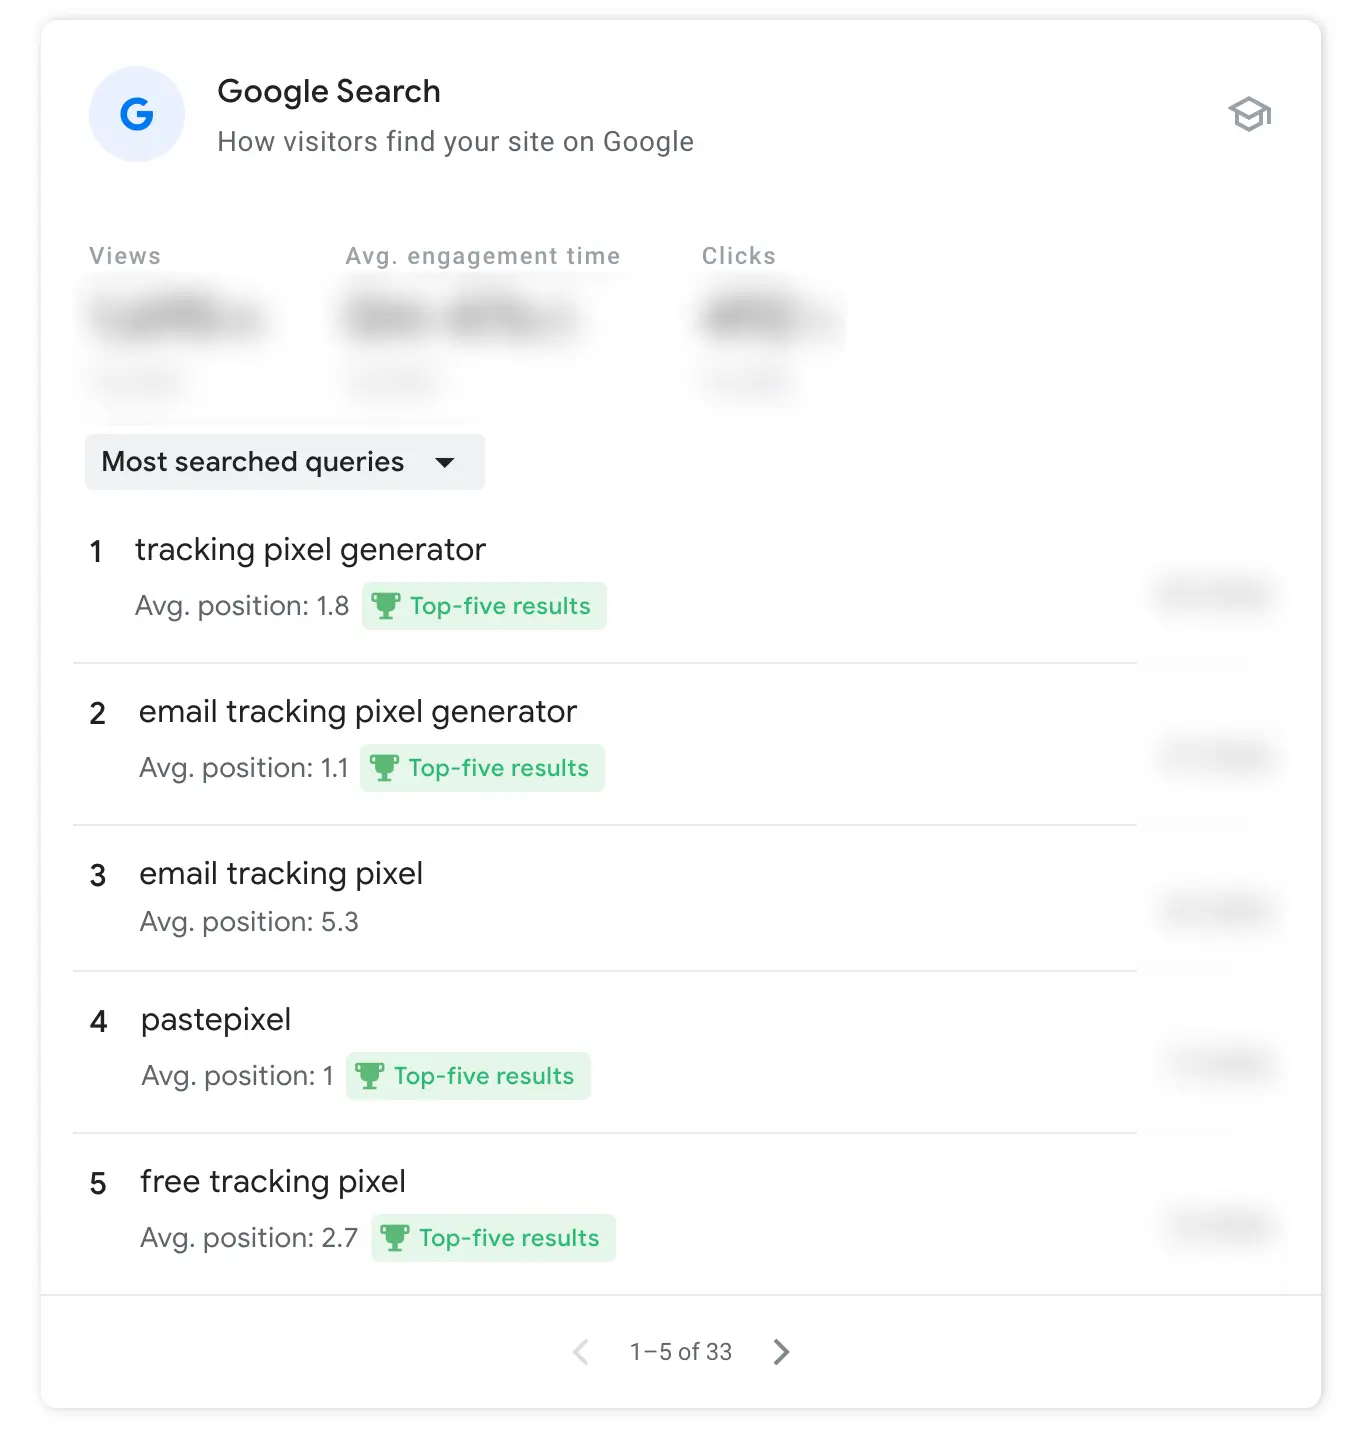Click the next page arrow icon
Image resolution: width=1364 pixels, height=1434 pixels.
tap(781, 1352)
